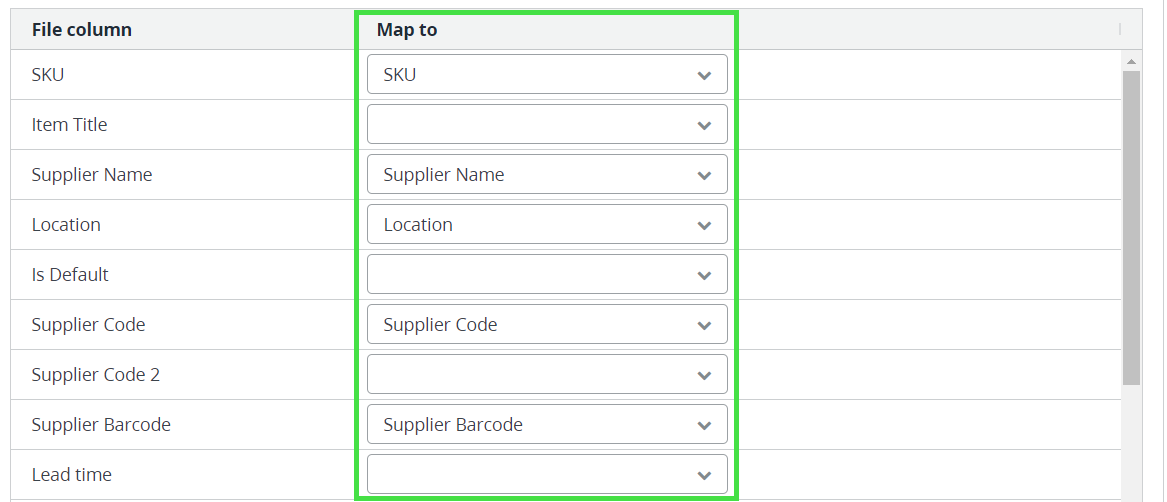This screenshot has height=502, width=1167.
Task: Select the Supplier Code 2 row label
Action: (95, 375)
